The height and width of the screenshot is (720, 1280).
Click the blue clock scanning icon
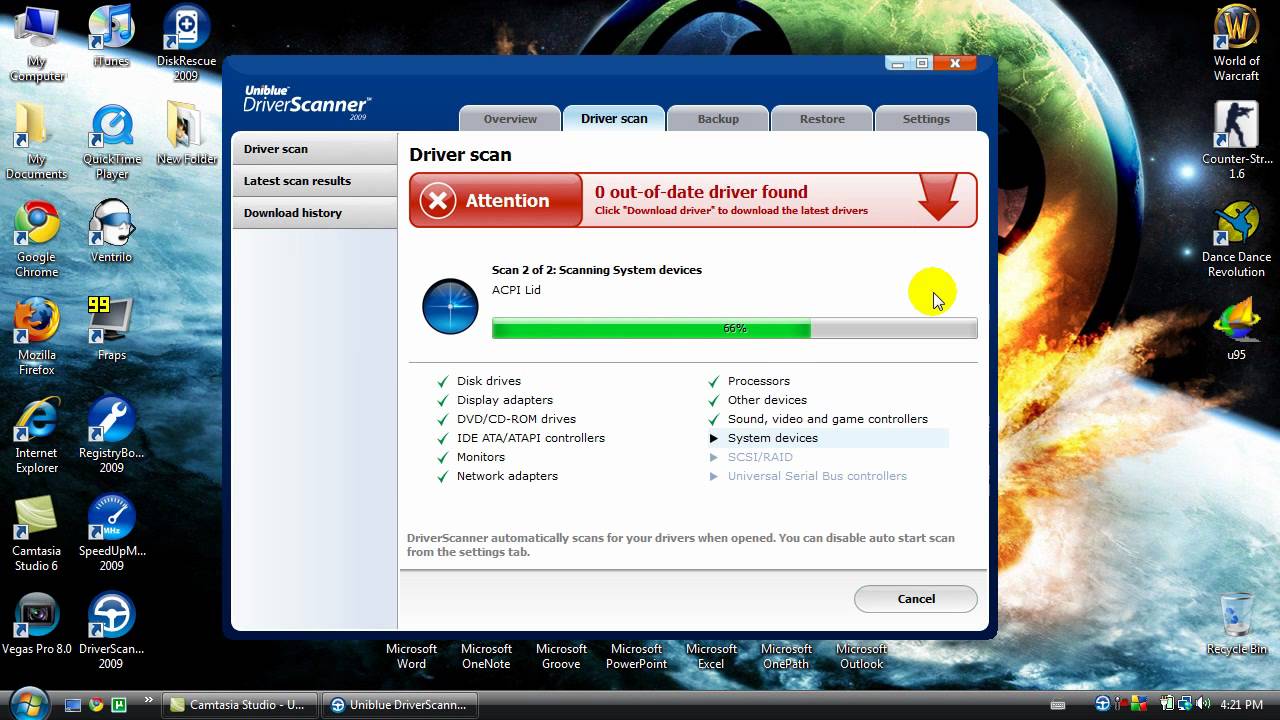tap(450, 306)
